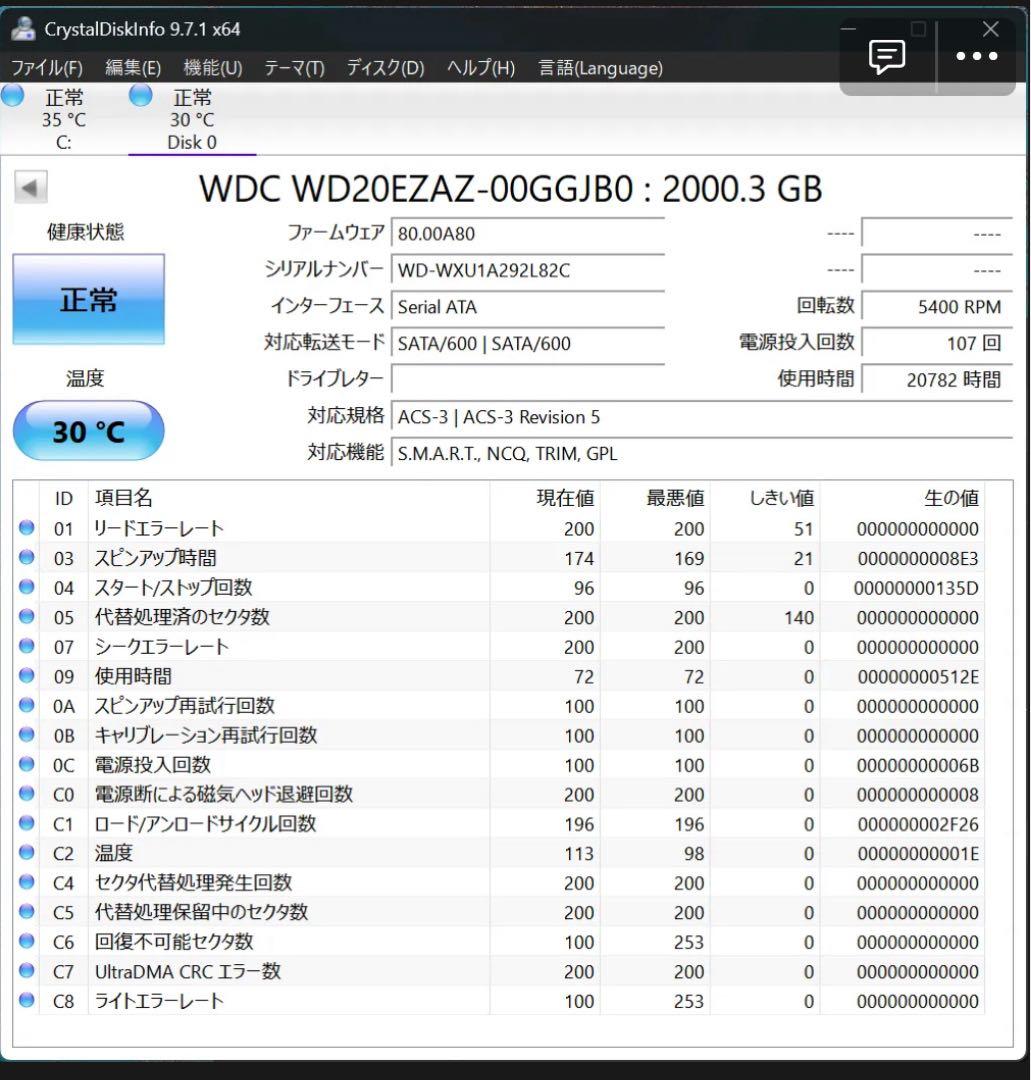Click the ドライブレター input field
The image size is (1031, 1080).
coord(528,380)
